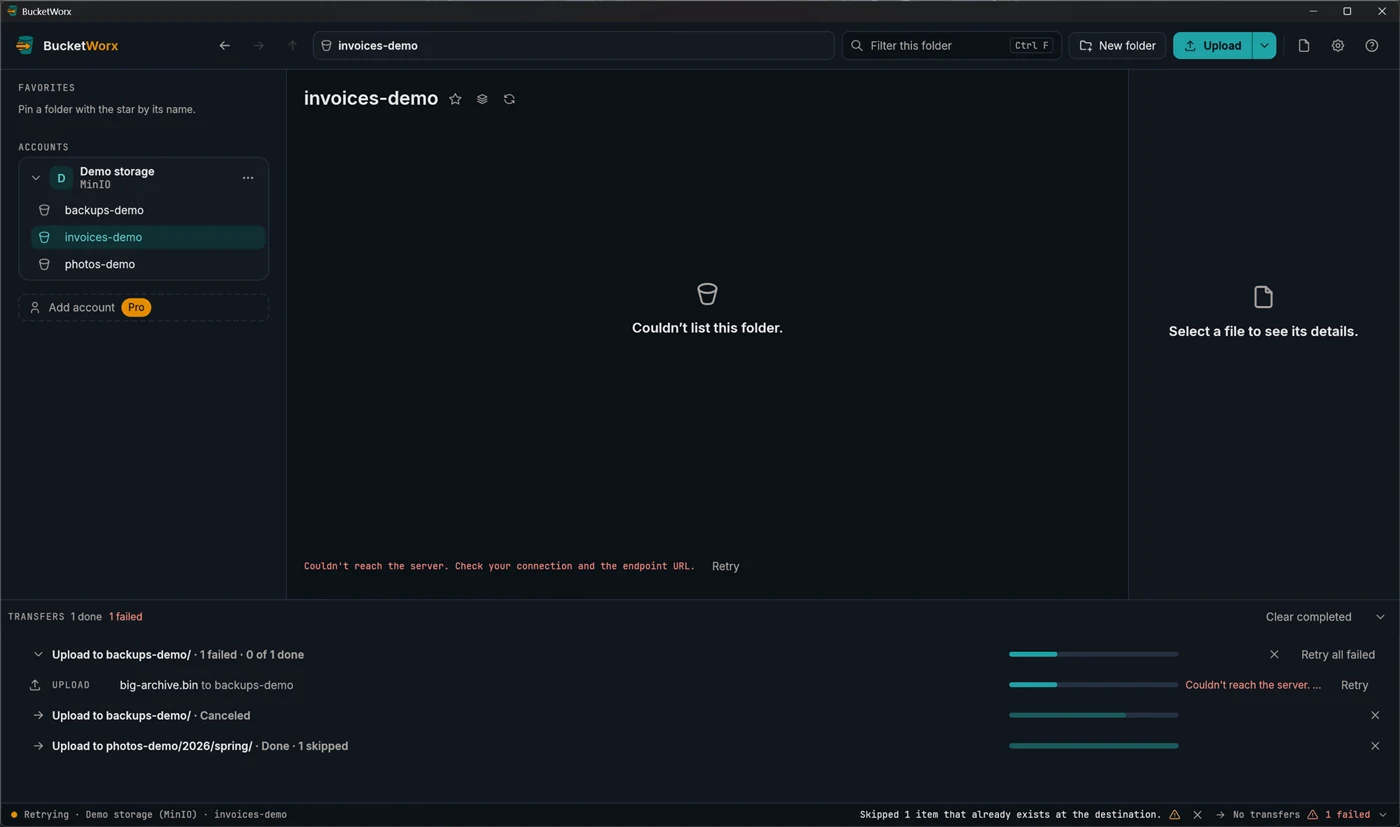
Task: Click Clear completed
Action: (x=1309, y=617)
